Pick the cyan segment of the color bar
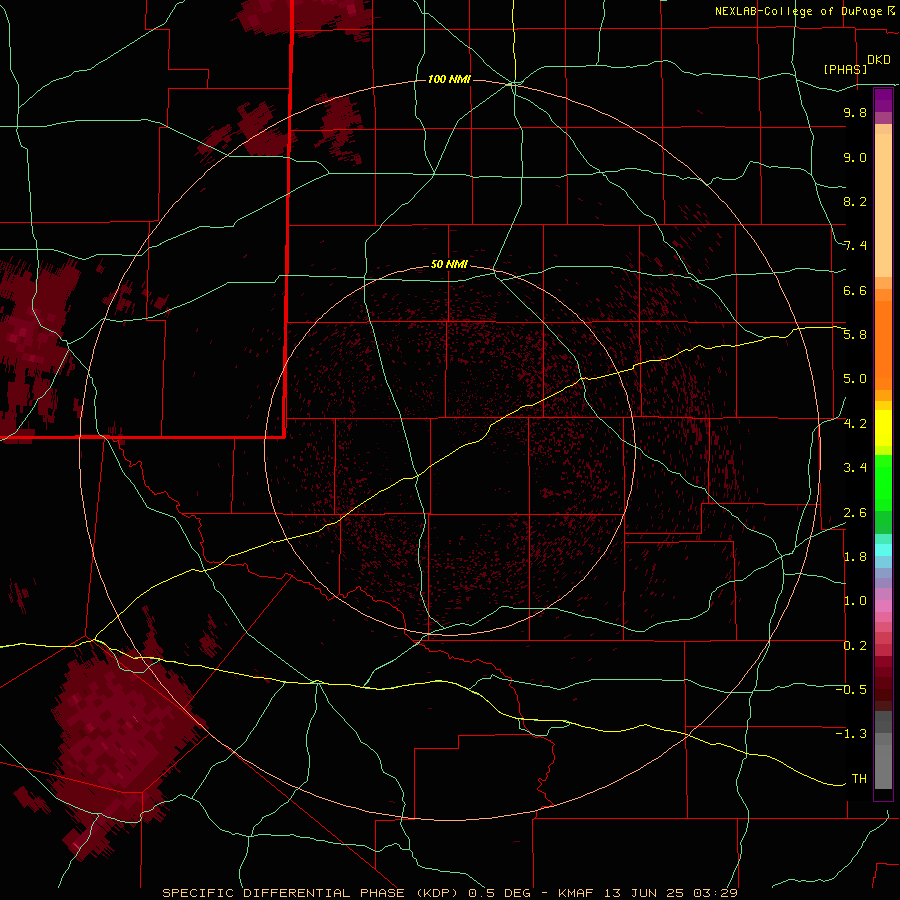The width and height of the screenshot is (900, 900). point(883,550)
